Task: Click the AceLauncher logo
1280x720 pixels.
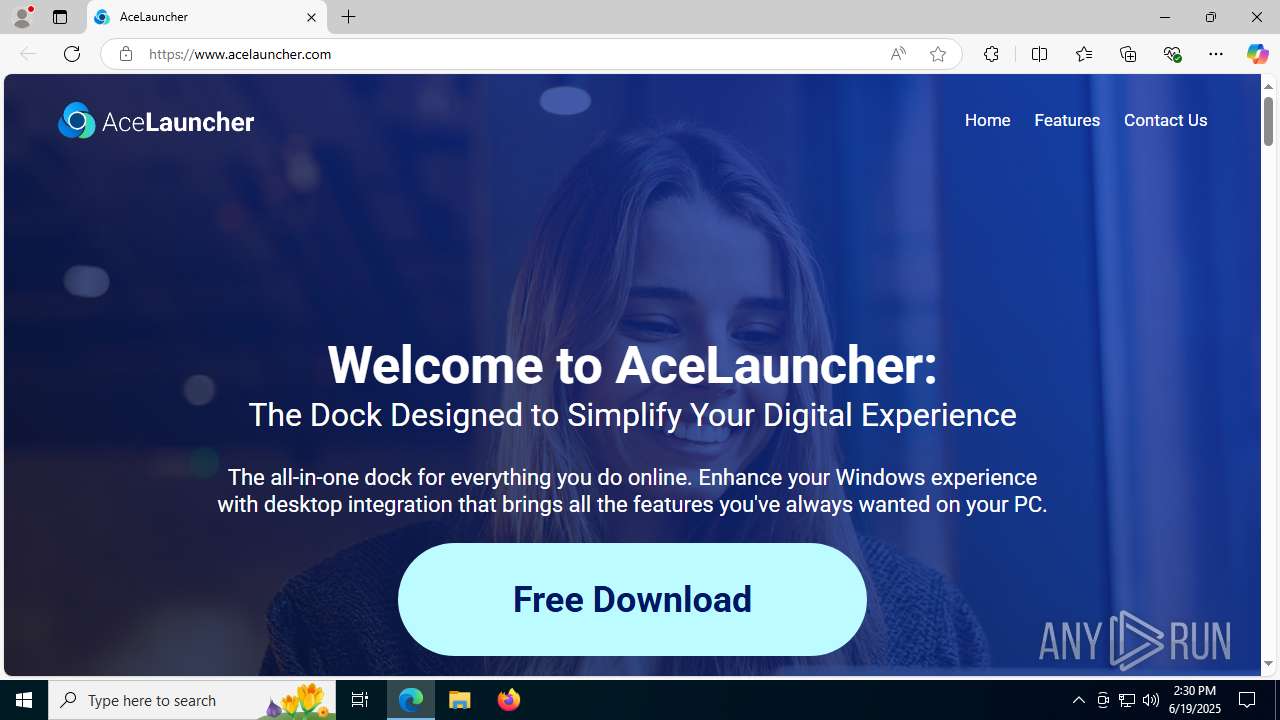Action: tap(156, 121)
